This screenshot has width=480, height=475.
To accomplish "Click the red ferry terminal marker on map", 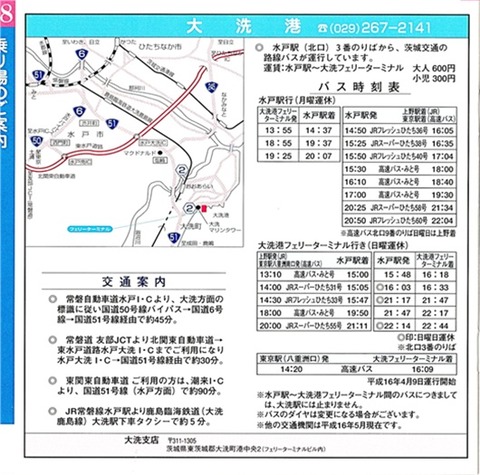I will [x=204, y=208].
